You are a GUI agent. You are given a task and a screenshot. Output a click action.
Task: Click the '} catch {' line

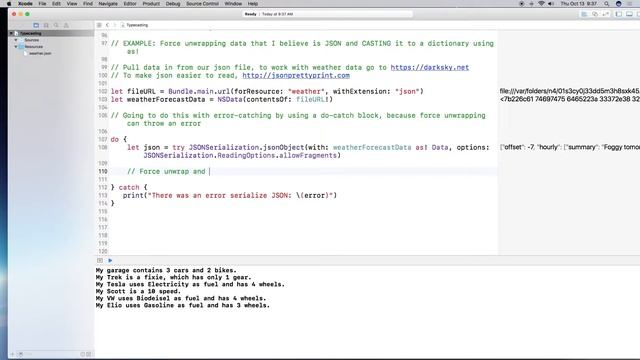(129, 187)
